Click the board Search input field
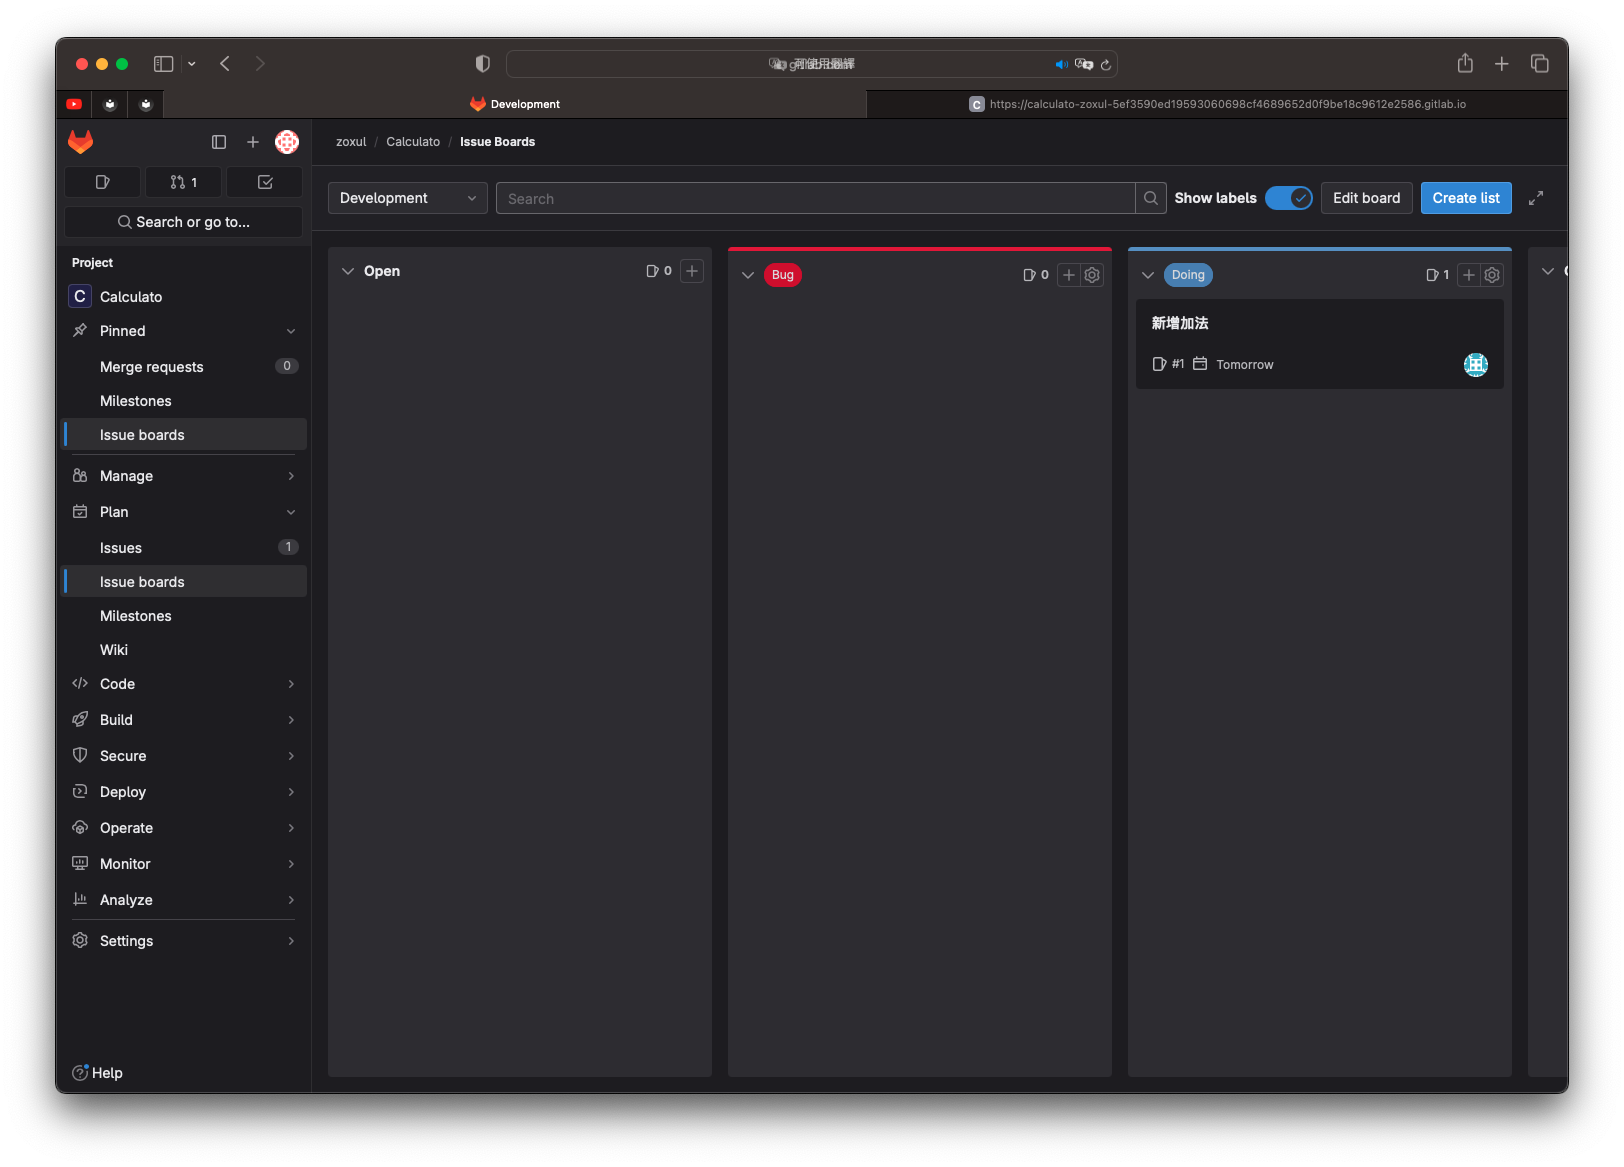The width and height of the screenshot is (1624, 1167). [x=815, y=198]
